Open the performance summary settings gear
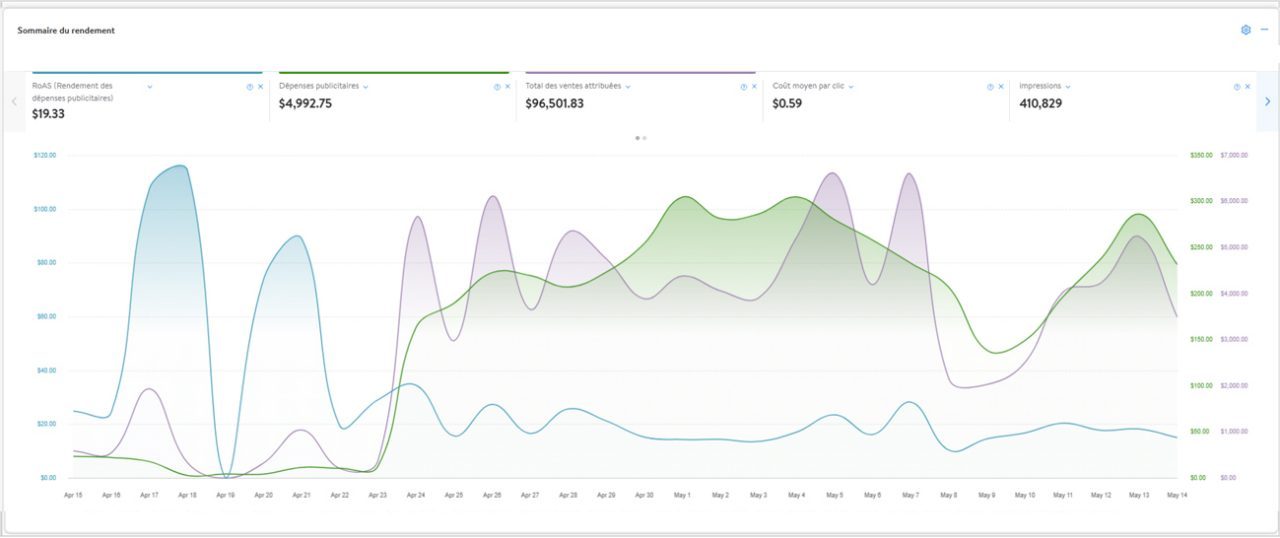Viewport: 1280px width, 538px height. click(1246, 30)
